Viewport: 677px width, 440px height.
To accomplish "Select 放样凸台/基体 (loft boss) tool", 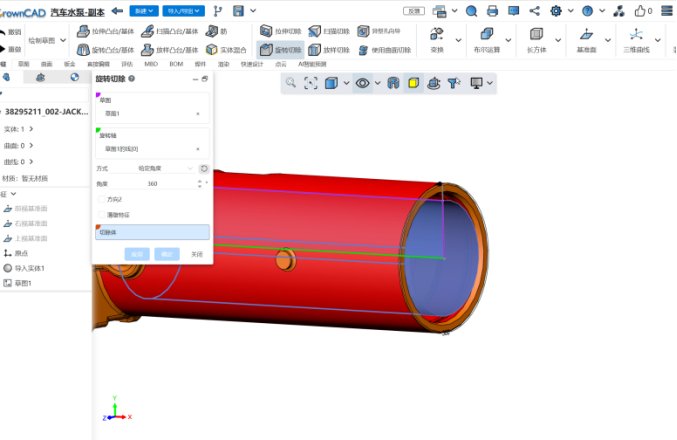I will [170, 50].
